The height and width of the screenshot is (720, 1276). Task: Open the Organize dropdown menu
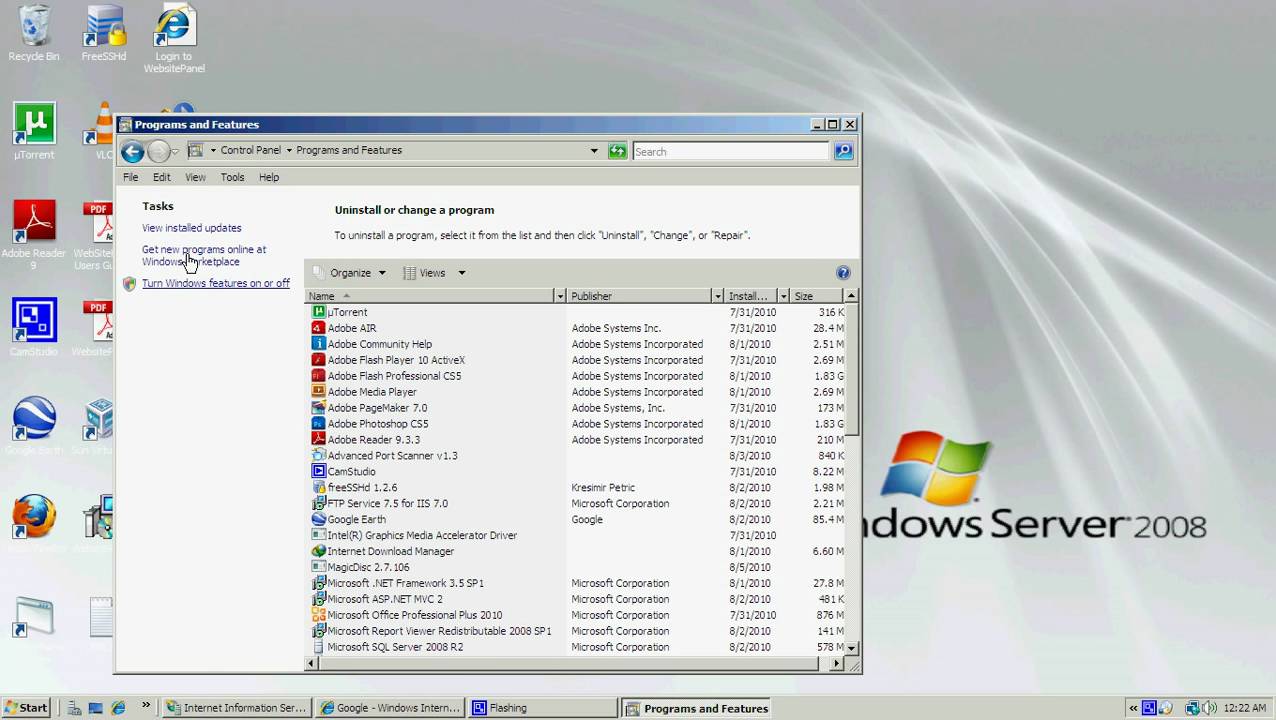coord(349,273)
